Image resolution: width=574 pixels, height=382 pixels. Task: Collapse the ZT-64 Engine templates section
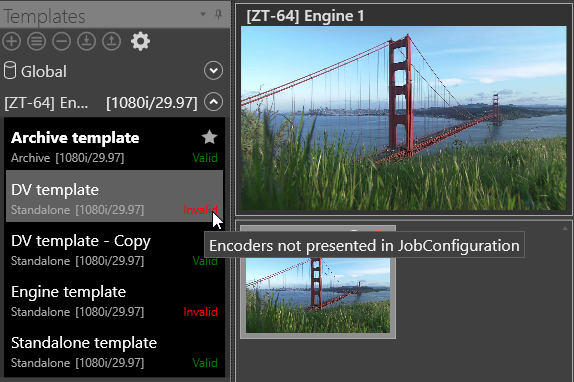click(x=213, y=102)
